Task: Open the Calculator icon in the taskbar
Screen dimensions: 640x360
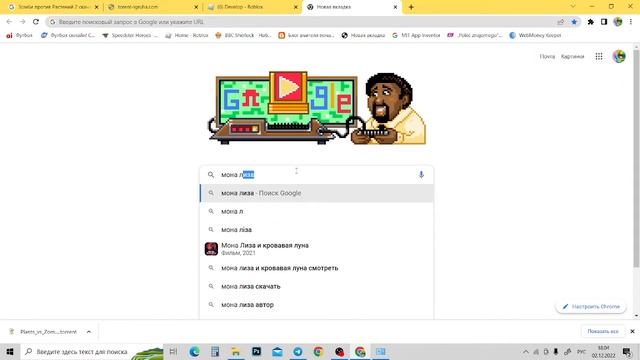Action: point(215,351)
